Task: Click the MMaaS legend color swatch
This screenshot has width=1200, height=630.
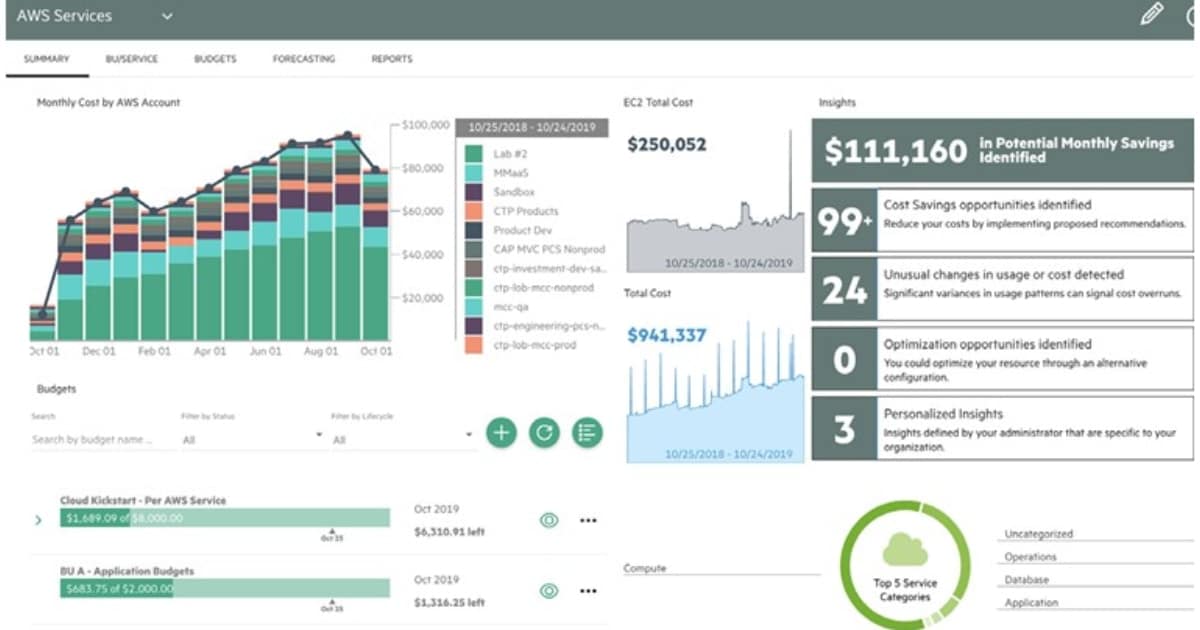Action: [474, 173]
